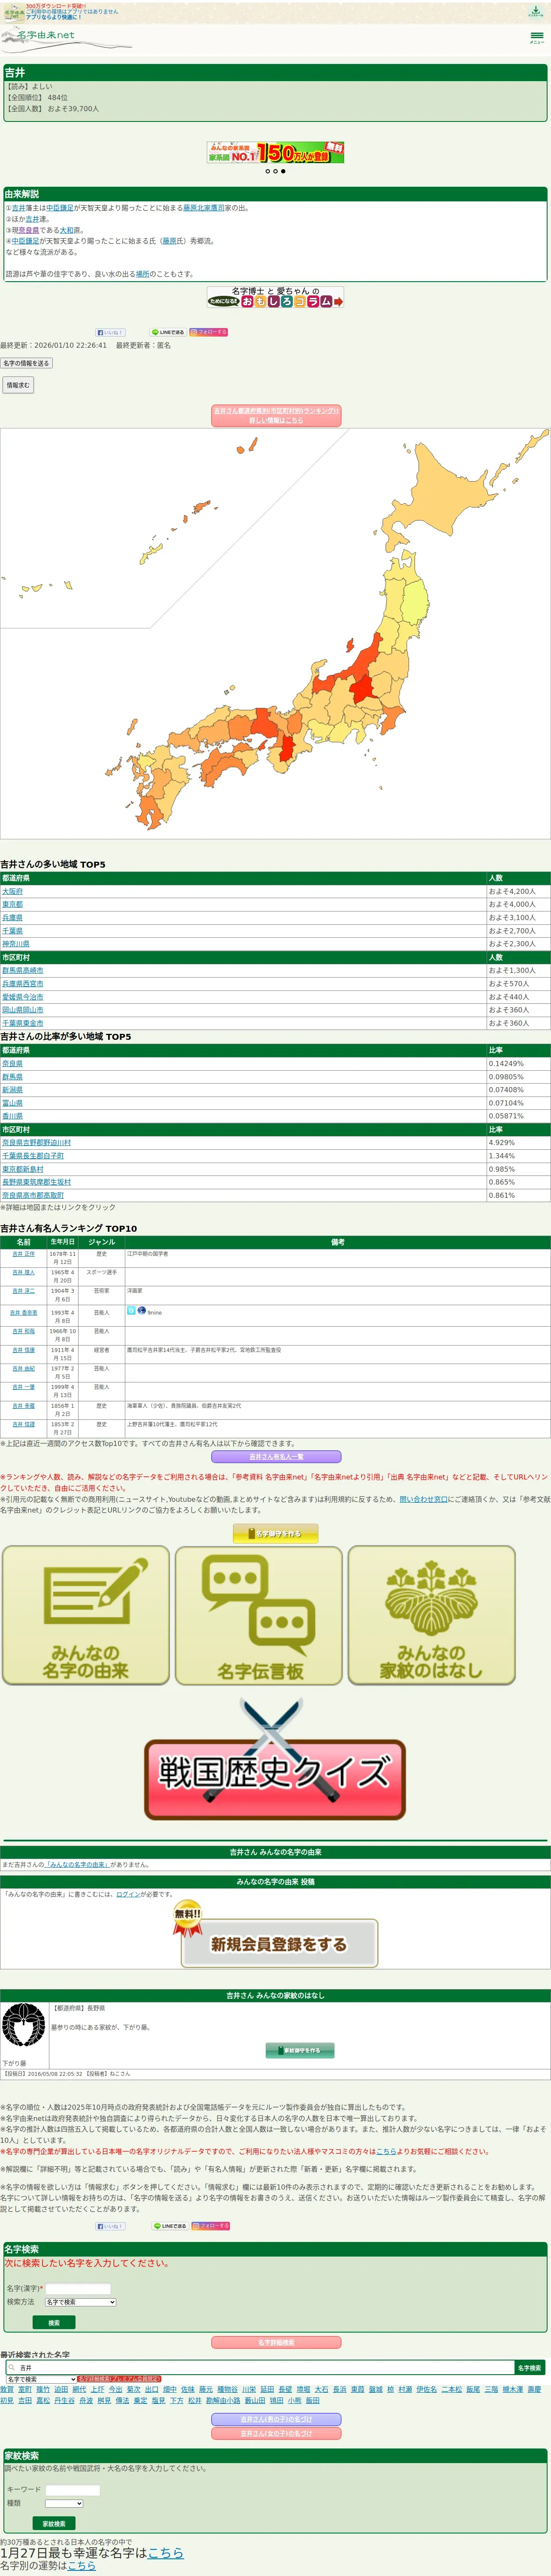Viewport: 551px width, 2576px height.
Task: Open the おもしろコラム banner
Action: click(x=275, y=297)
